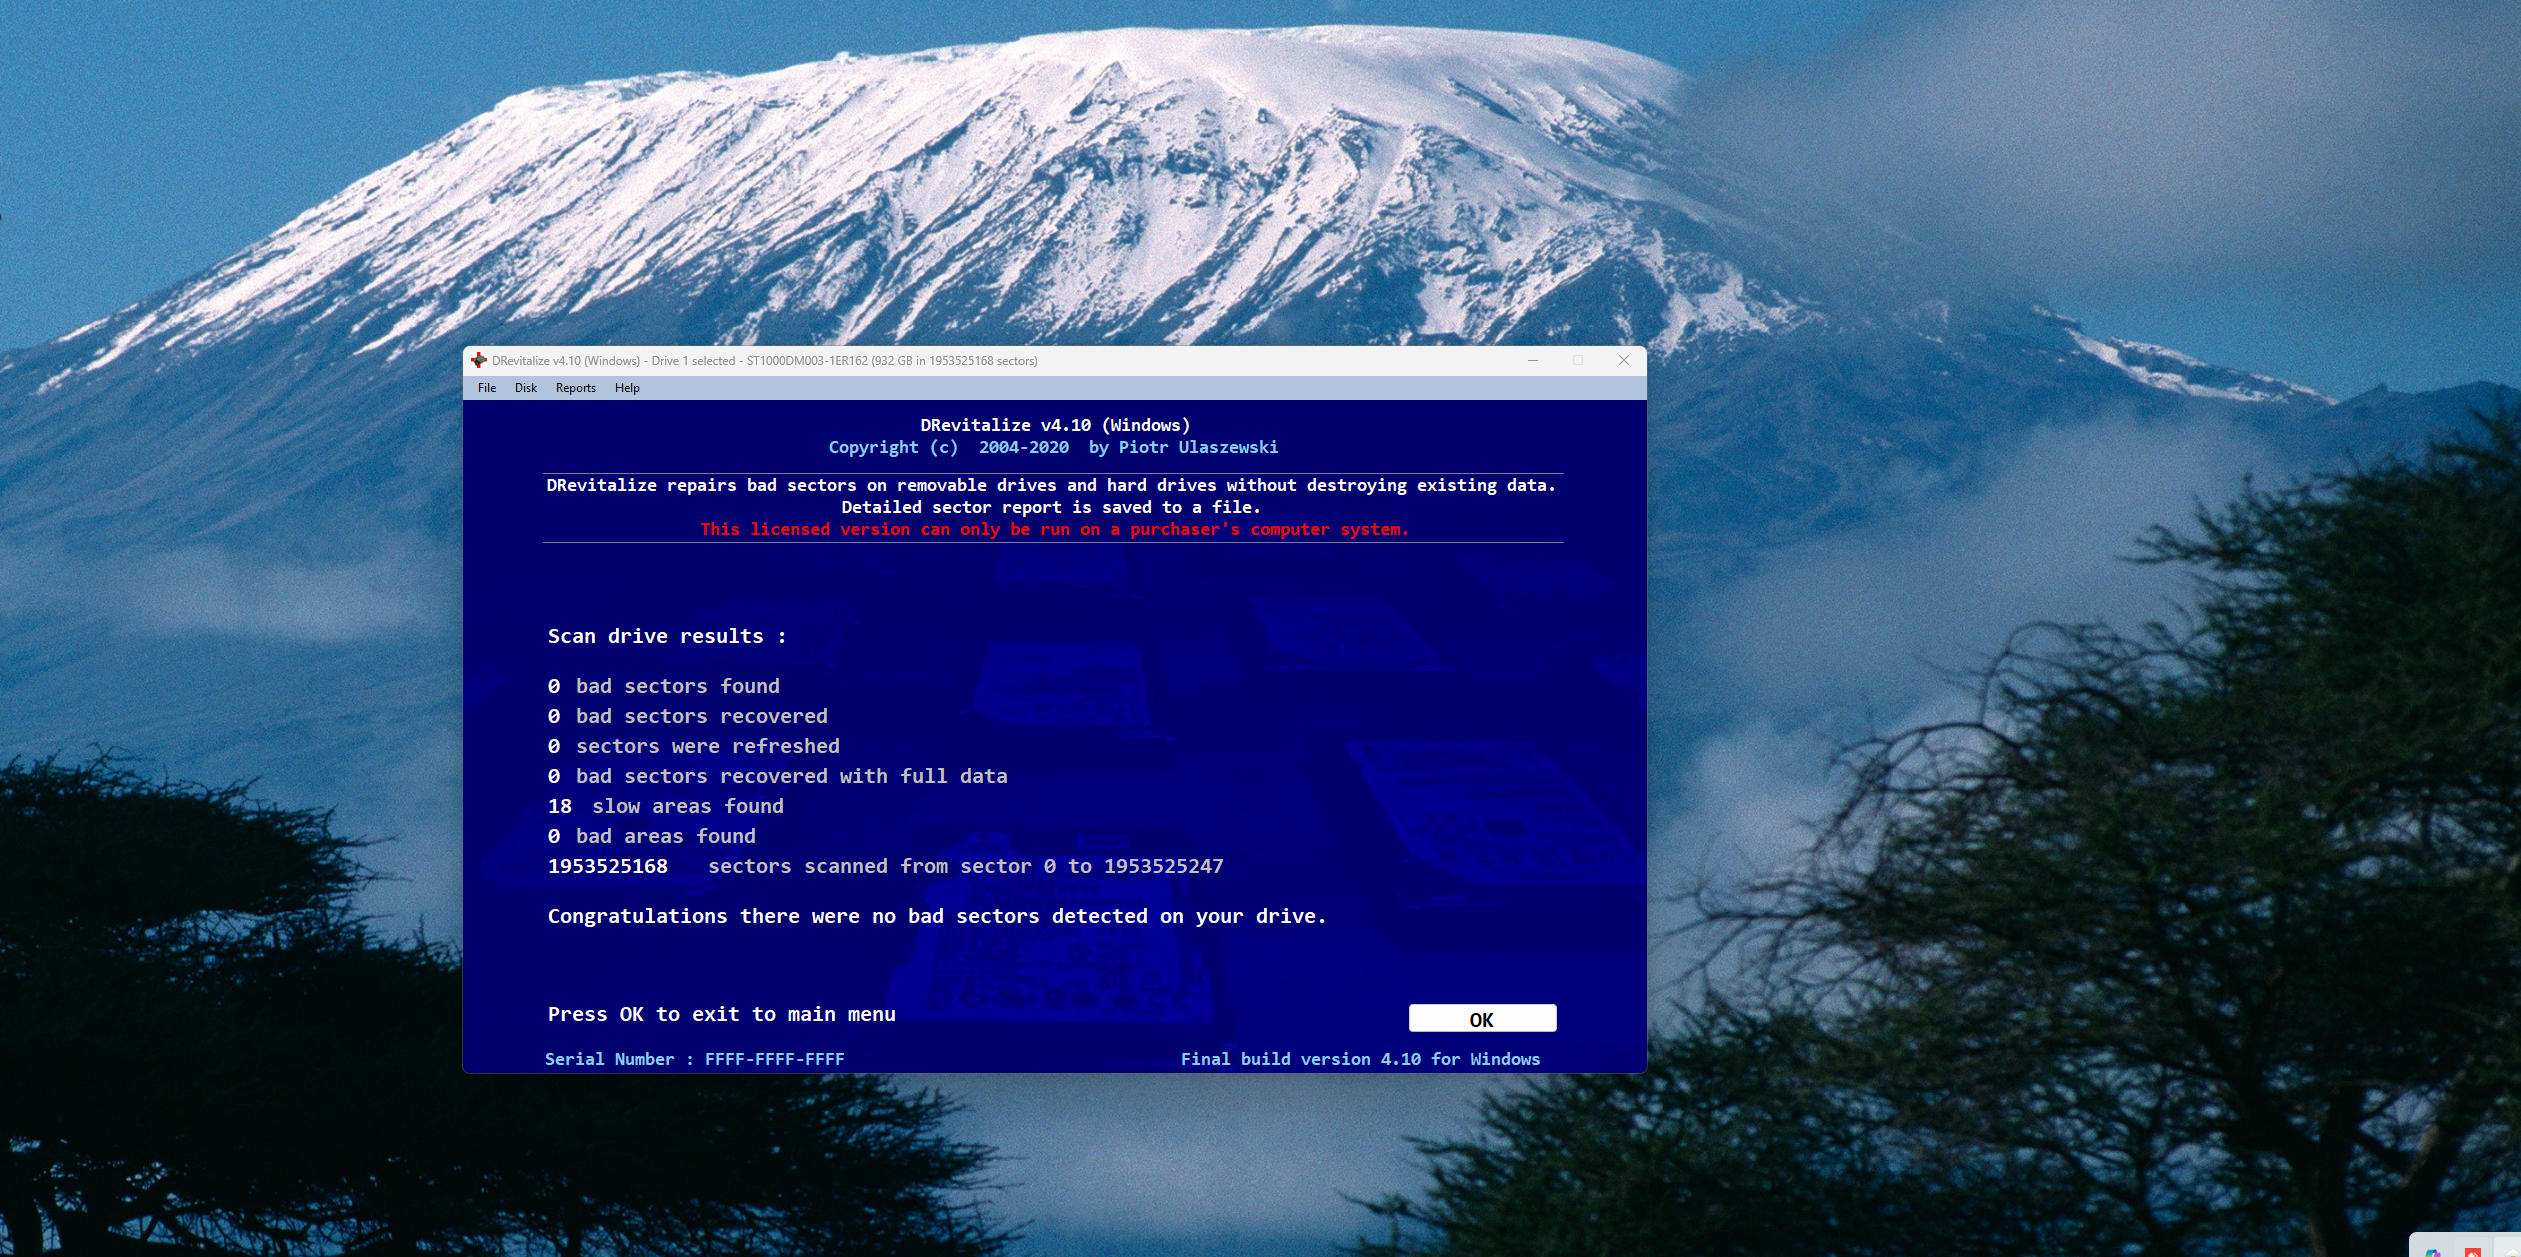
Task: Click the Copyright 2004-2020 Piotr Ulaszewski line
Action: coord(1053,447)
